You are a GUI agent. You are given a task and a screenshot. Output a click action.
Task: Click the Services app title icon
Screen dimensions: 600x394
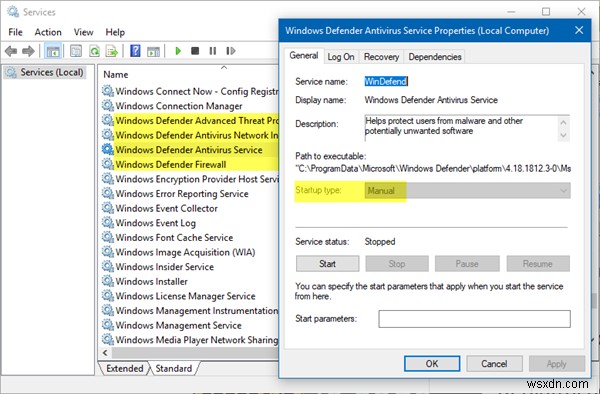[x=13, y=12]
